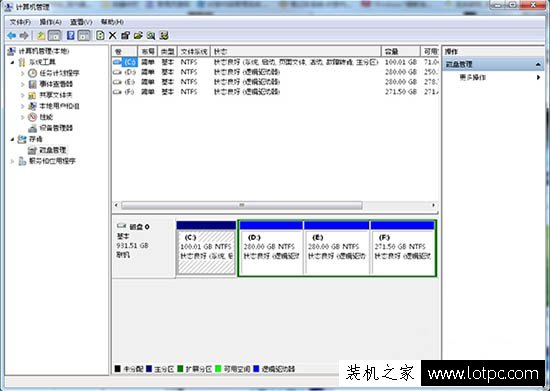Click the 磁盘 0 disk label box
The width and height of the screenshot is (550, 391).
[x=144, y=248]
